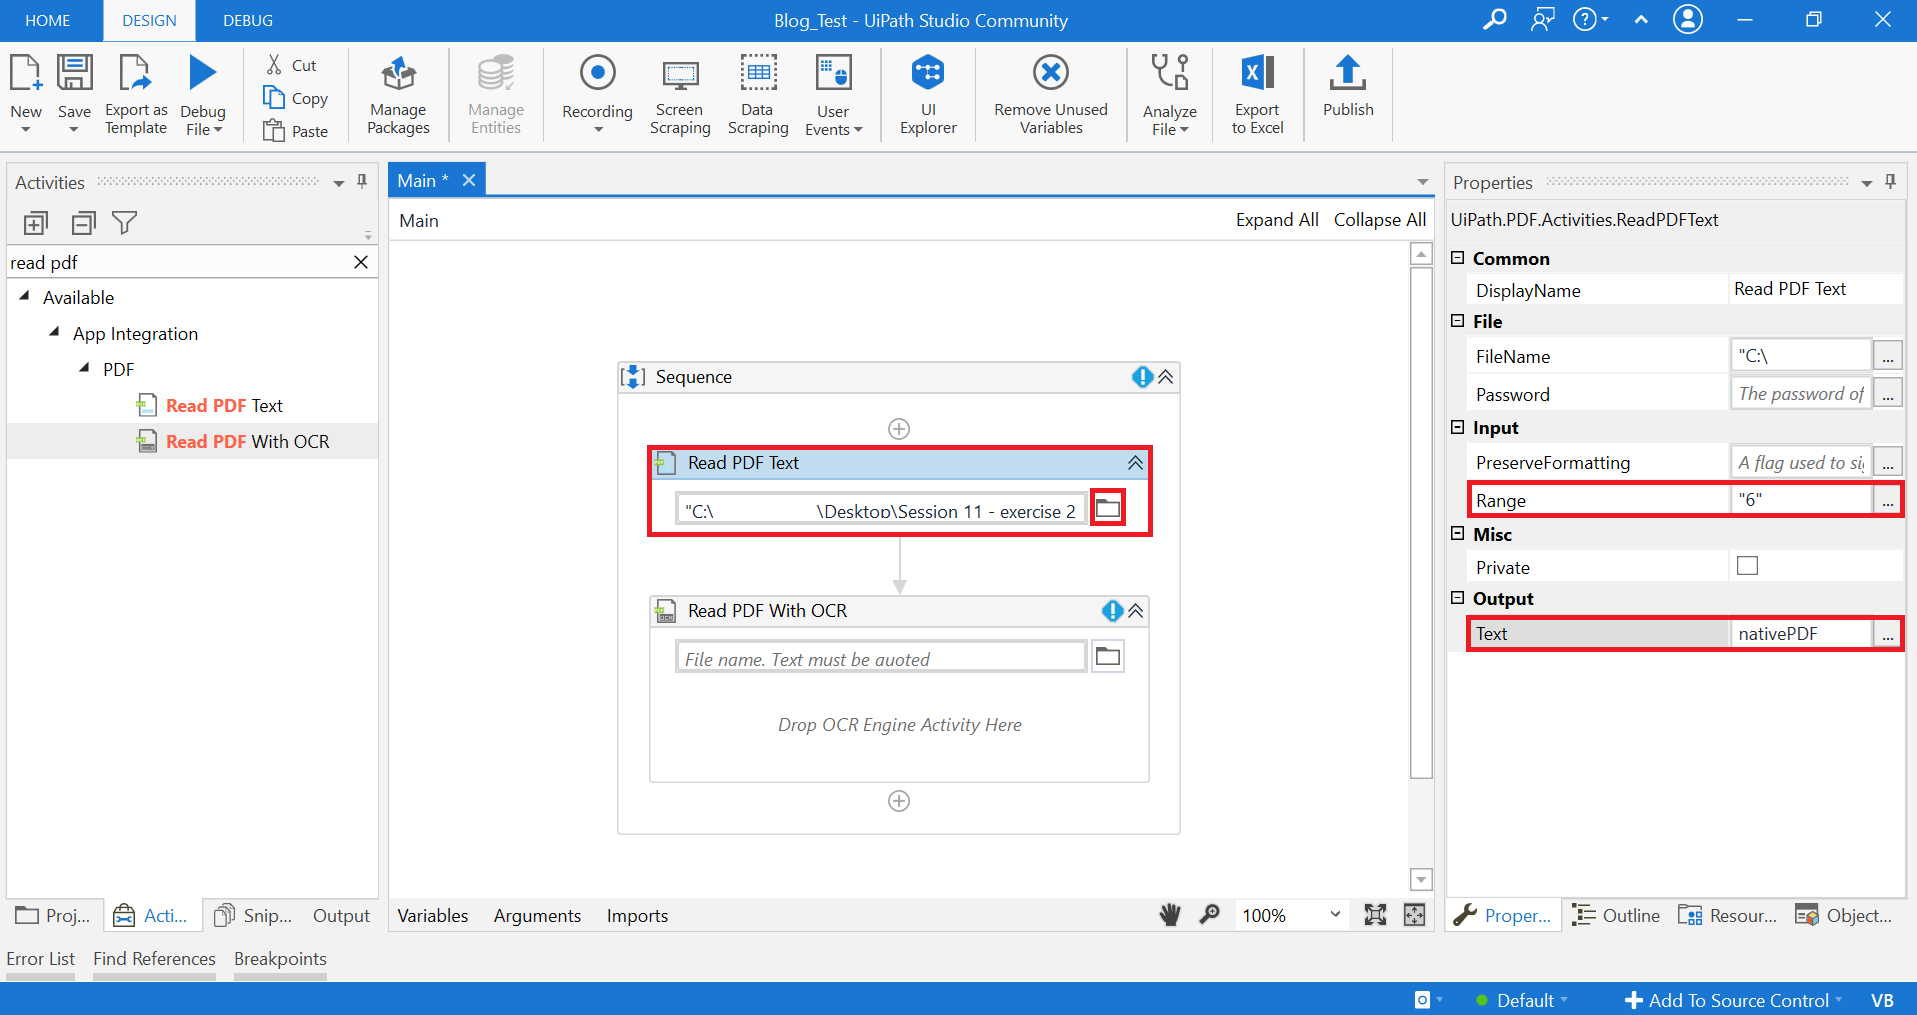
Task: Open the Arguments panel
Action: click(x=537, y=915)
